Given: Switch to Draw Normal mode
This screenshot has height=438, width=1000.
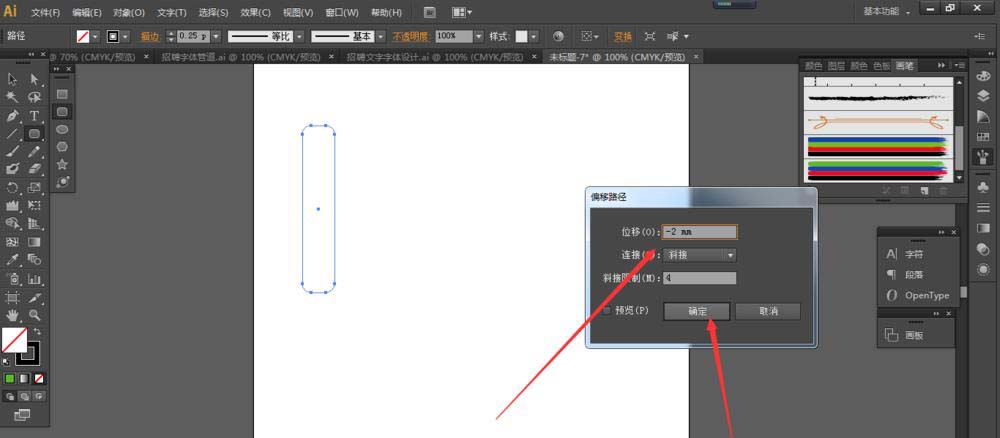Looking at the screenshot, I should click(10, 396).
